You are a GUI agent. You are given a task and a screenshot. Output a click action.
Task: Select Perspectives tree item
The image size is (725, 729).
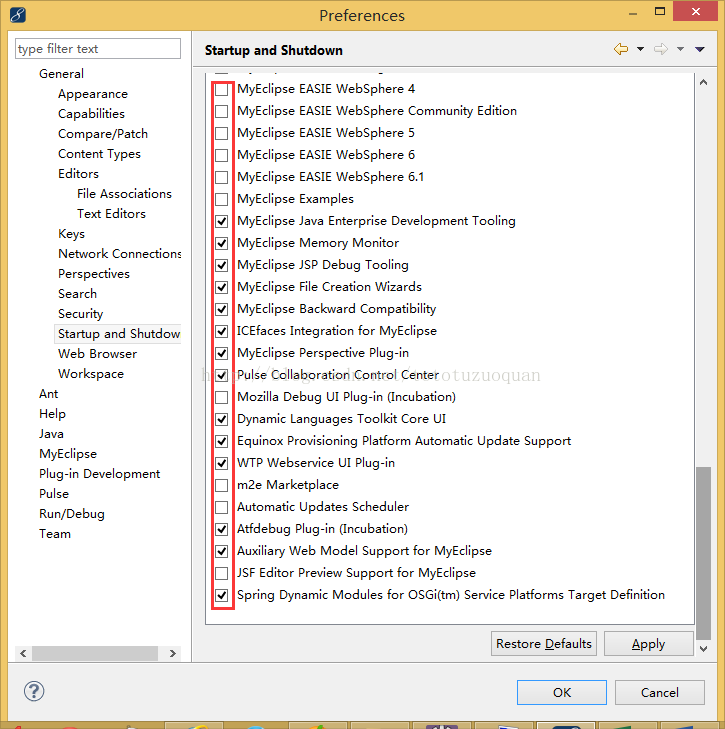(93, 274)
